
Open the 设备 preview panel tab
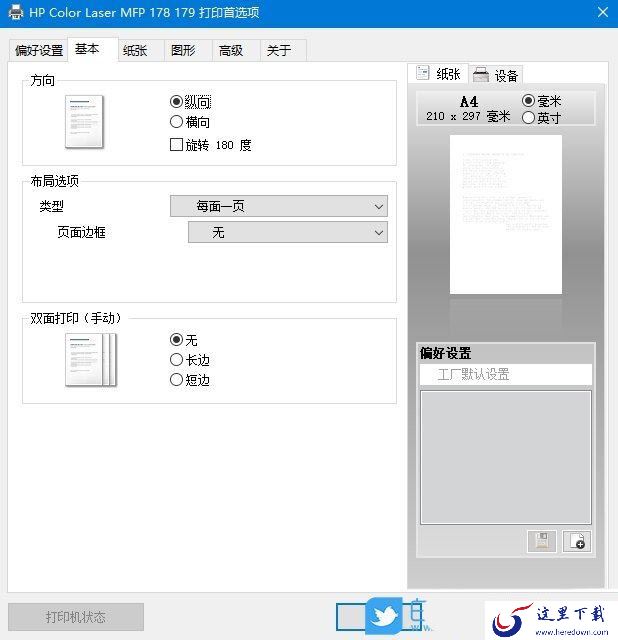tap(496, 75)
